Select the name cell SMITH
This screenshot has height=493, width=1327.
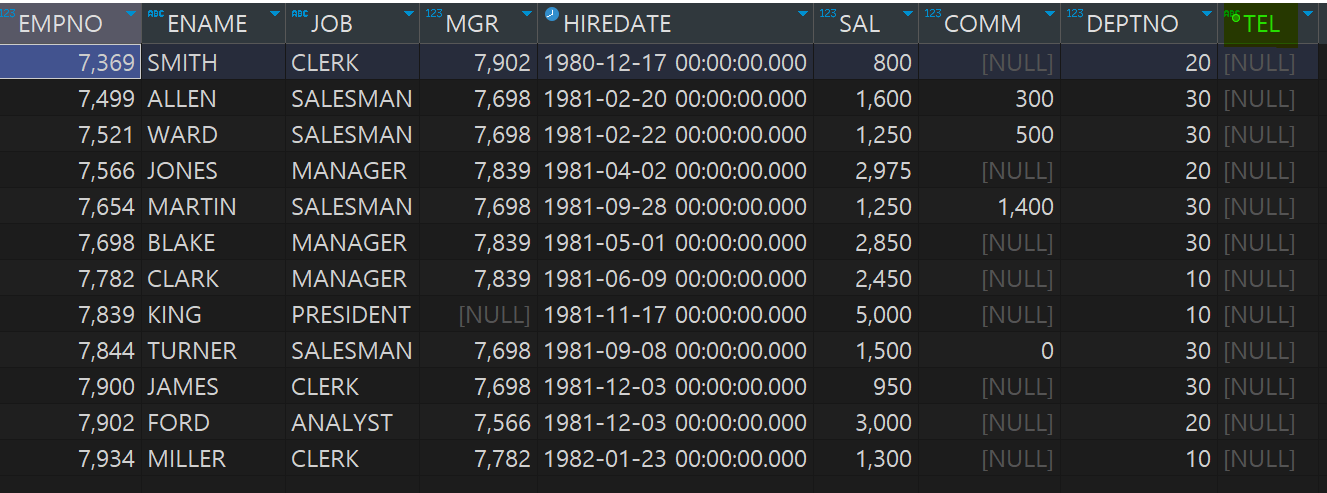(x=214, y=63)
